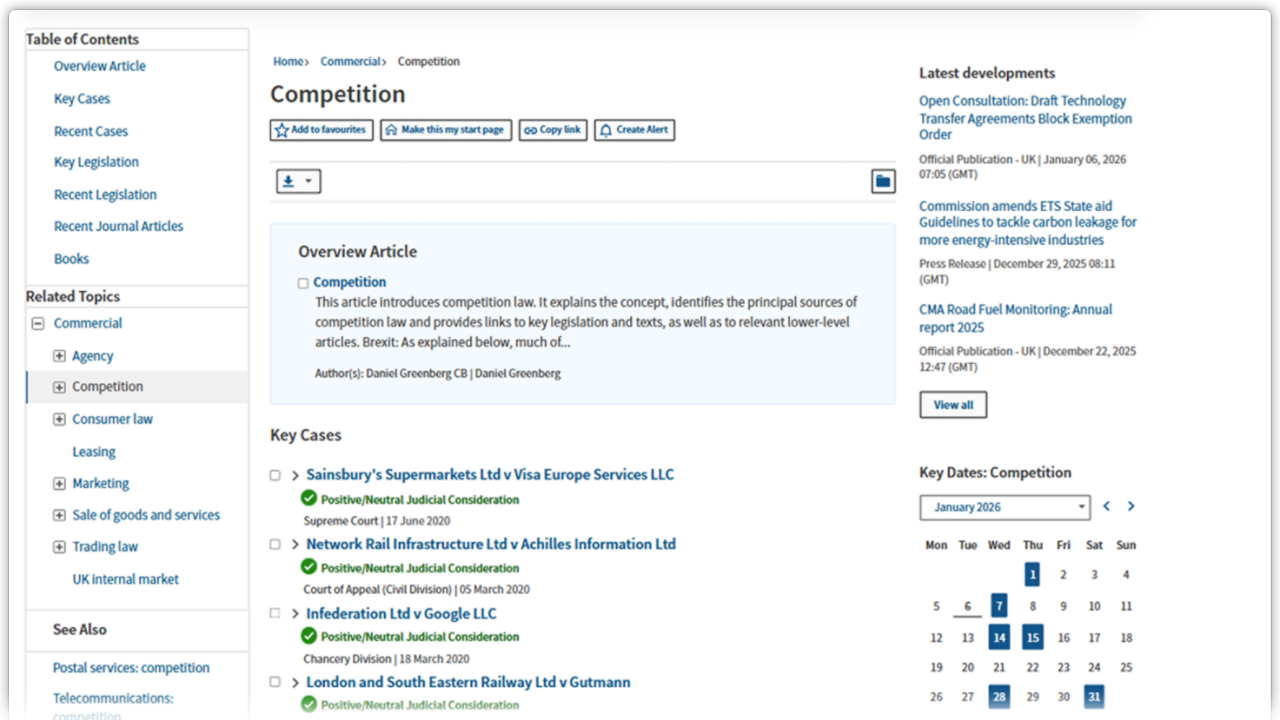Check the Competition overview article checkbox
This screenshot has width=1280, height=720.
[x=302, y=282]
